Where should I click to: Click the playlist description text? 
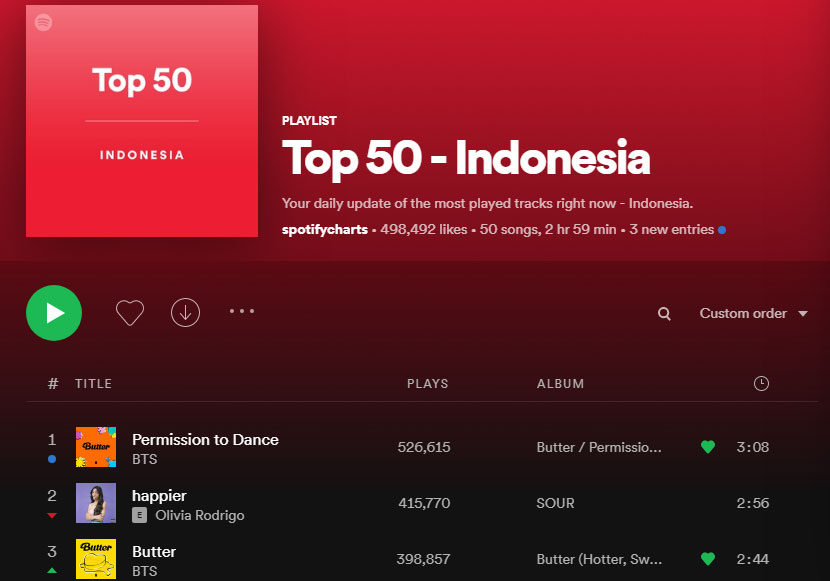[x=488, y=204]
